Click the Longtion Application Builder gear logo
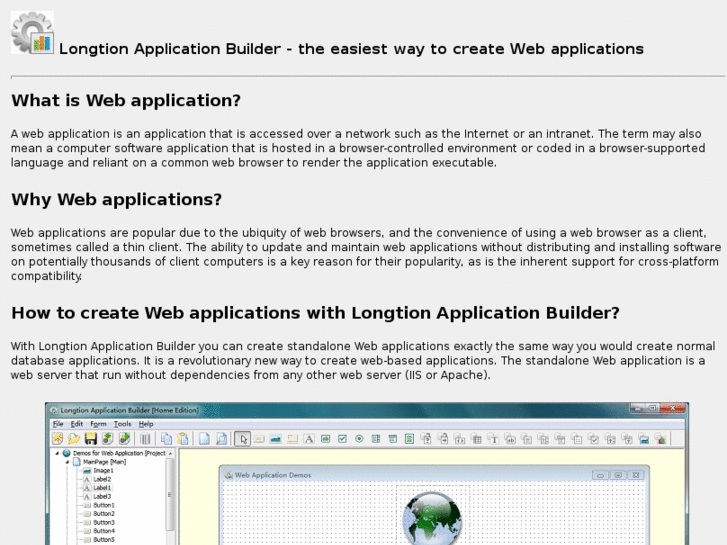The height and width of the screenshot is (545, 727). pyautogui.click(x=32, y=32)
